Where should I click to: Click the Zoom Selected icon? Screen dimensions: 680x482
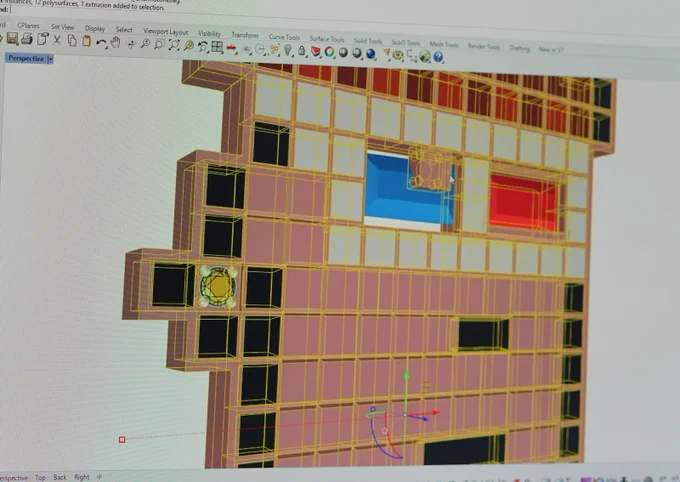189,45
